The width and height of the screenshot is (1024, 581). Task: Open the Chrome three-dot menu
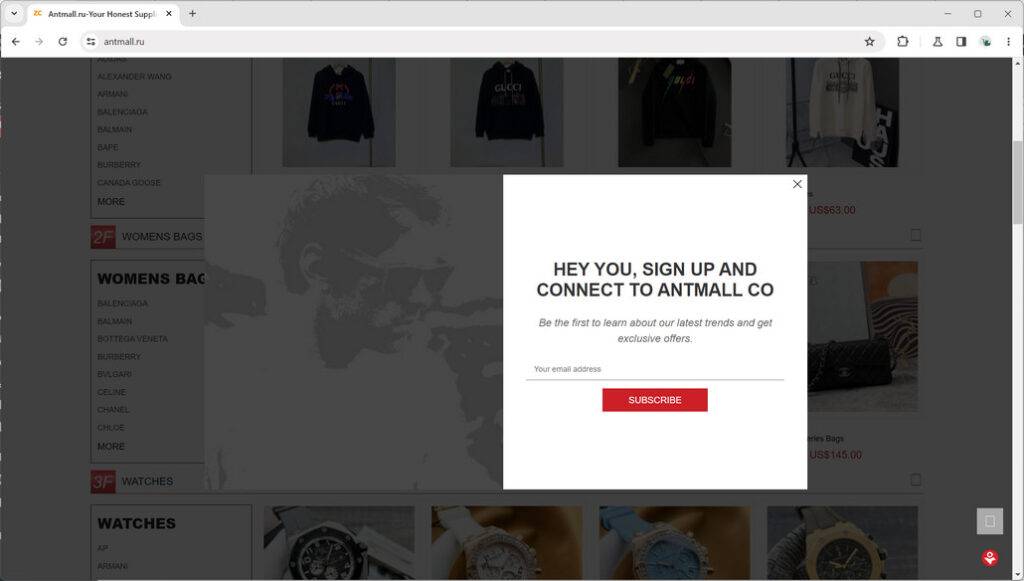pyautogui.click(x=1008, y=42)
